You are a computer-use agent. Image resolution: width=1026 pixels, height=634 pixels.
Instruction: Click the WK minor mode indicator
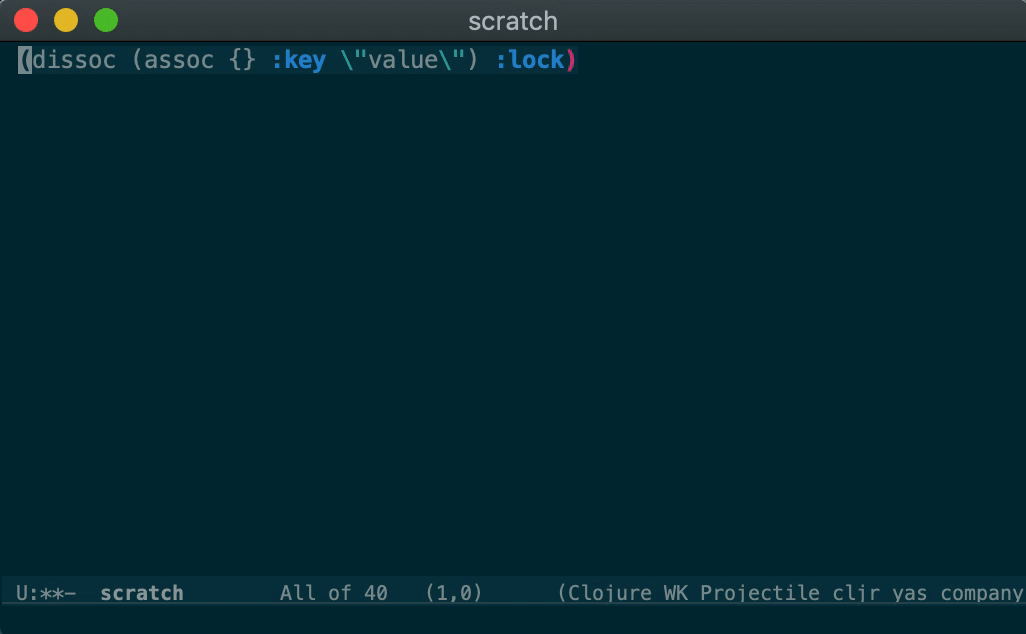[x=676, y=593]
